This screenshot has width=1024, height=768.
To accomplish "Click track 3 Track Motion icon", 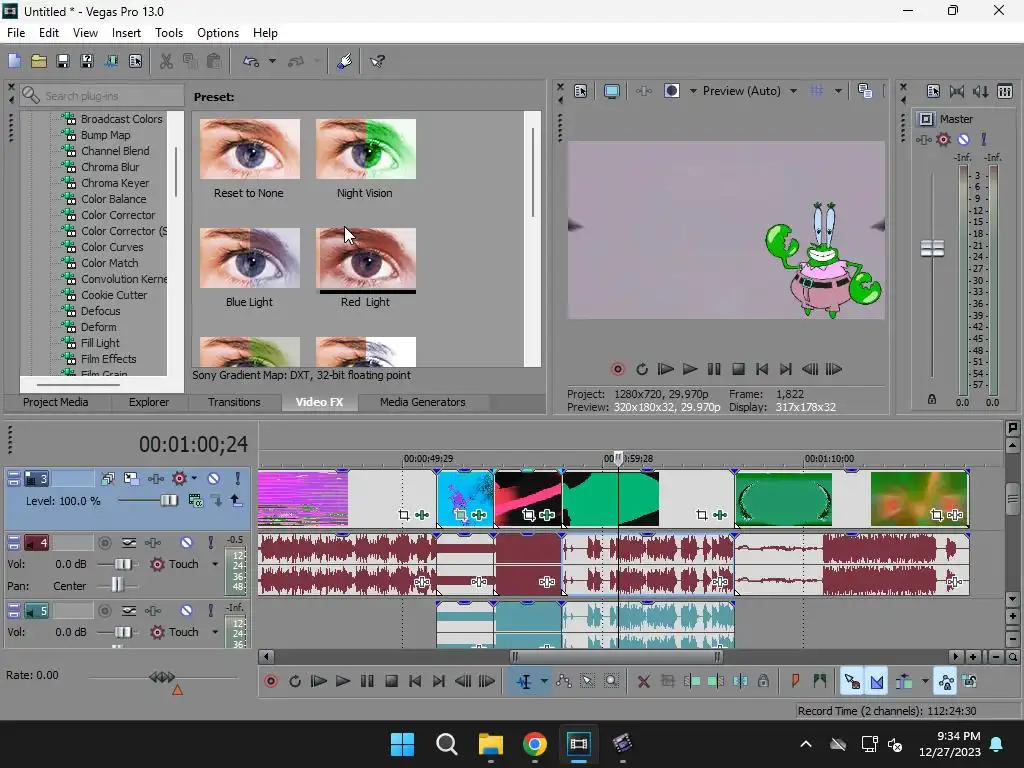I will [131, 479].
